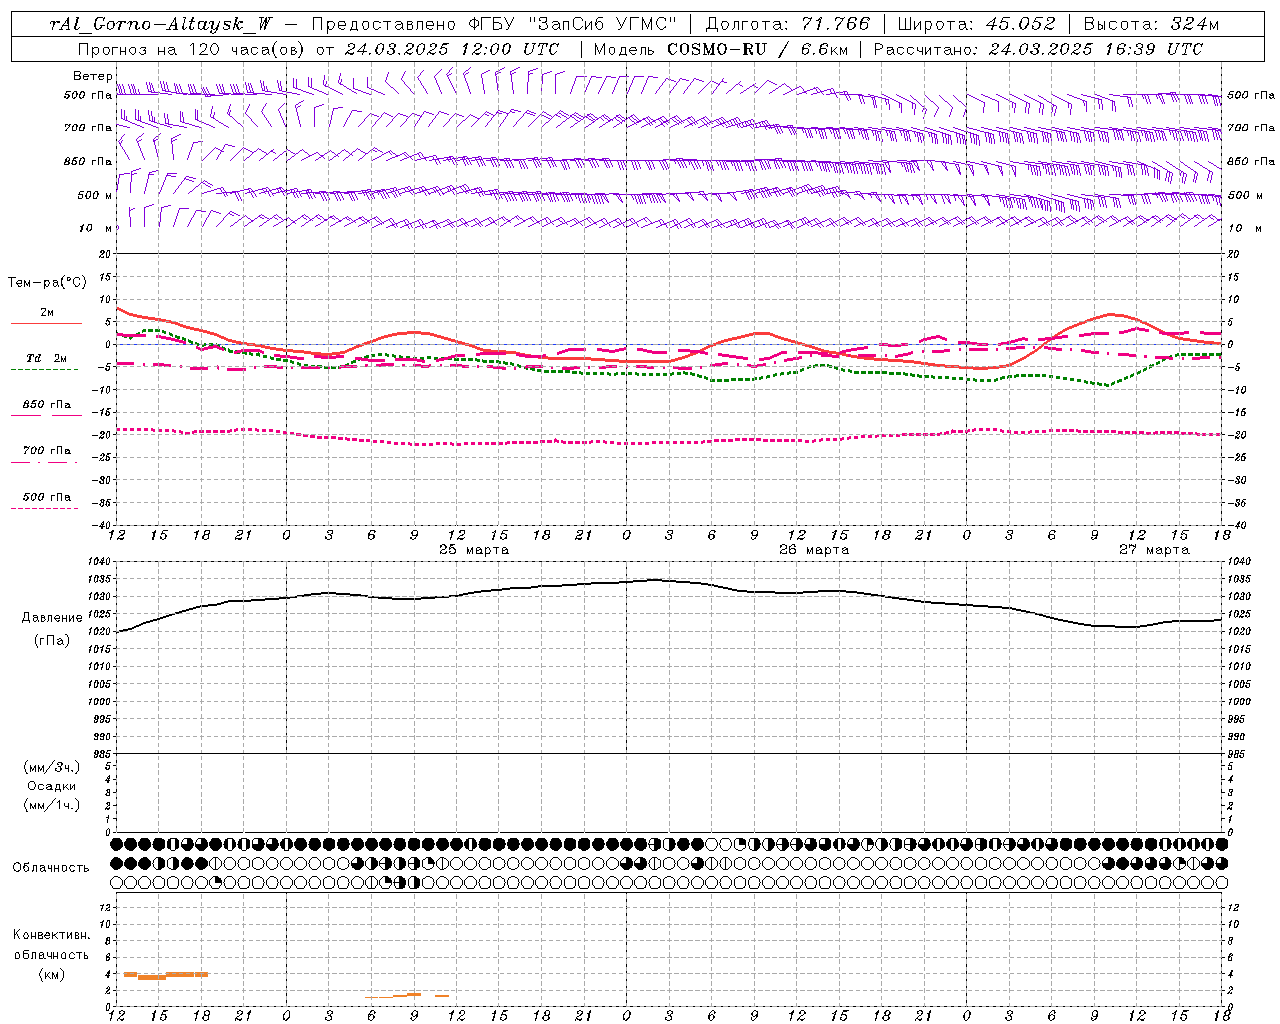Click right '10 м' wind level label
1280x1024 pixels.
point(1245,228)
